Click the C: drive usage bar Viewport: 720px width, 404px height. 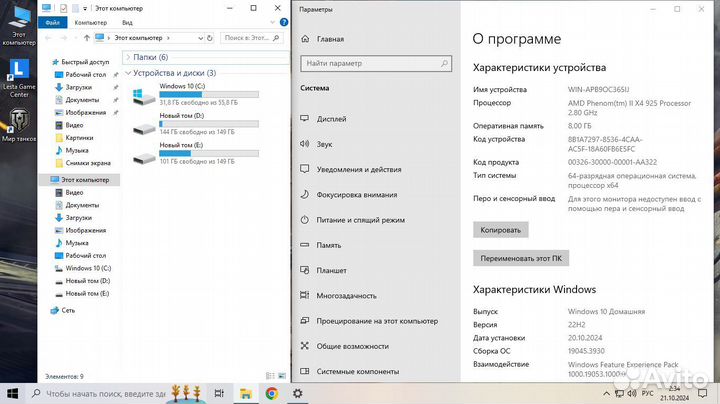209,95
